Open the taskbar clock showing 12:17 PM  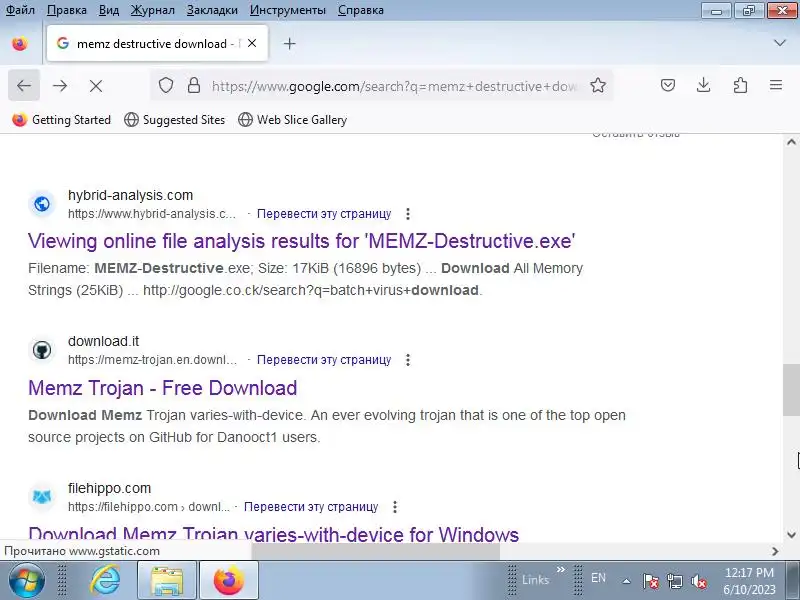tap(749, 581)
